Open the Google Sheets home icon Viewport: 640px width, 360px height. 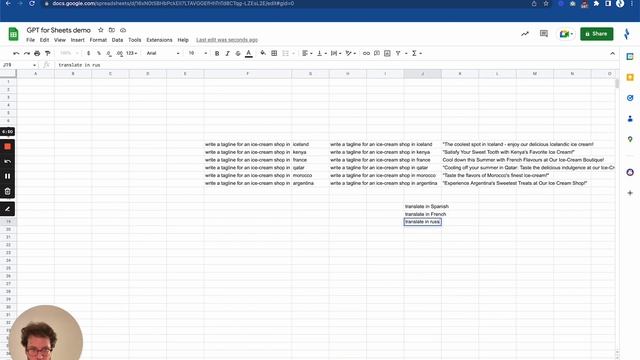tap(13, 34)
